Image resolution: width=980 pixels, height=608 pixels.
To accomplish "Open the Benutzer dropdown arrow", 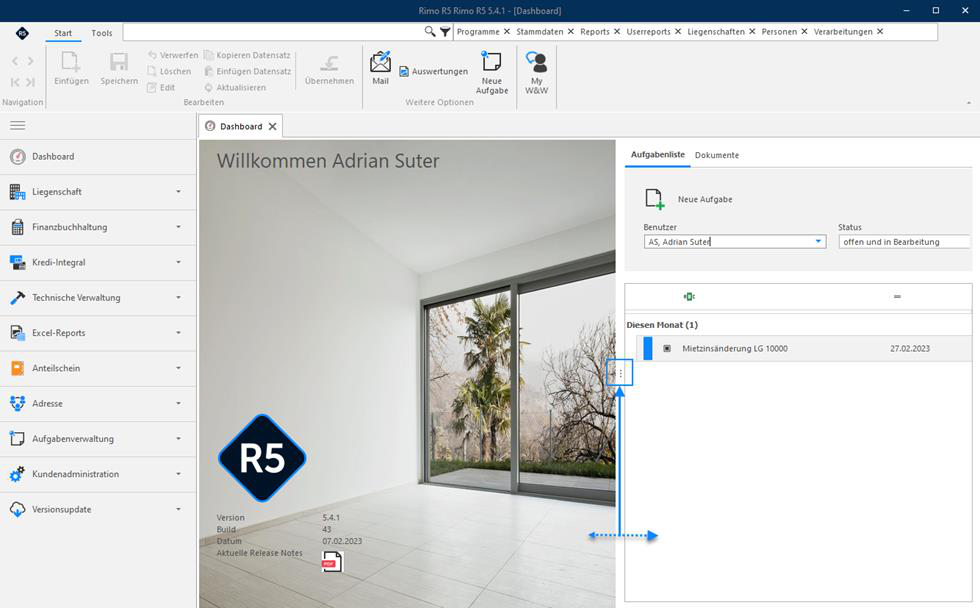I will 818,241.
